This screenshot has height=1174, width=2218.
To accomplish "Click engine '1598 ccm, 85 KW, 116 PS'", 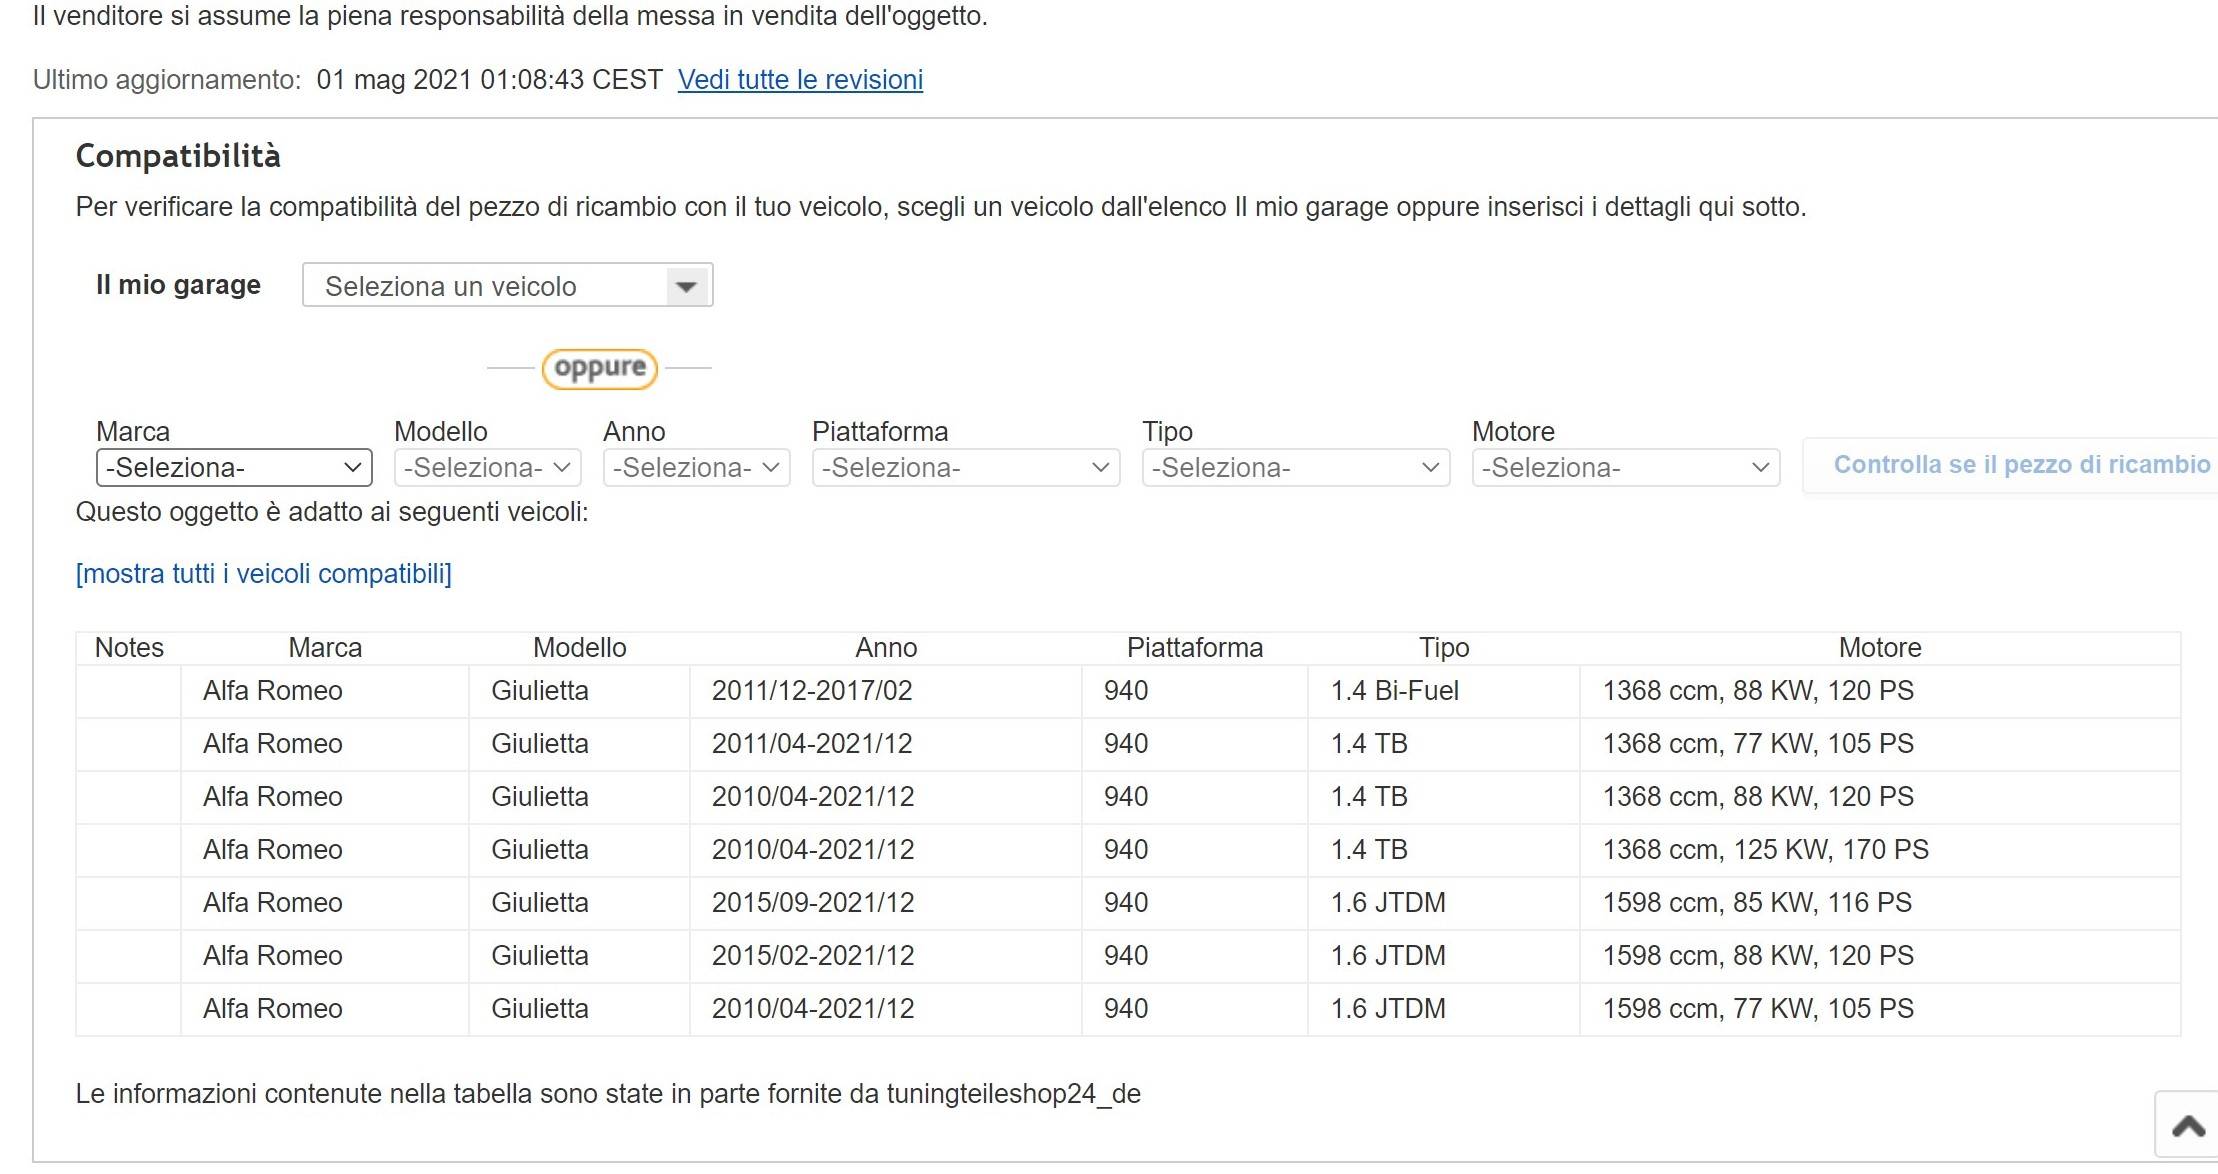I will 1757,903.
